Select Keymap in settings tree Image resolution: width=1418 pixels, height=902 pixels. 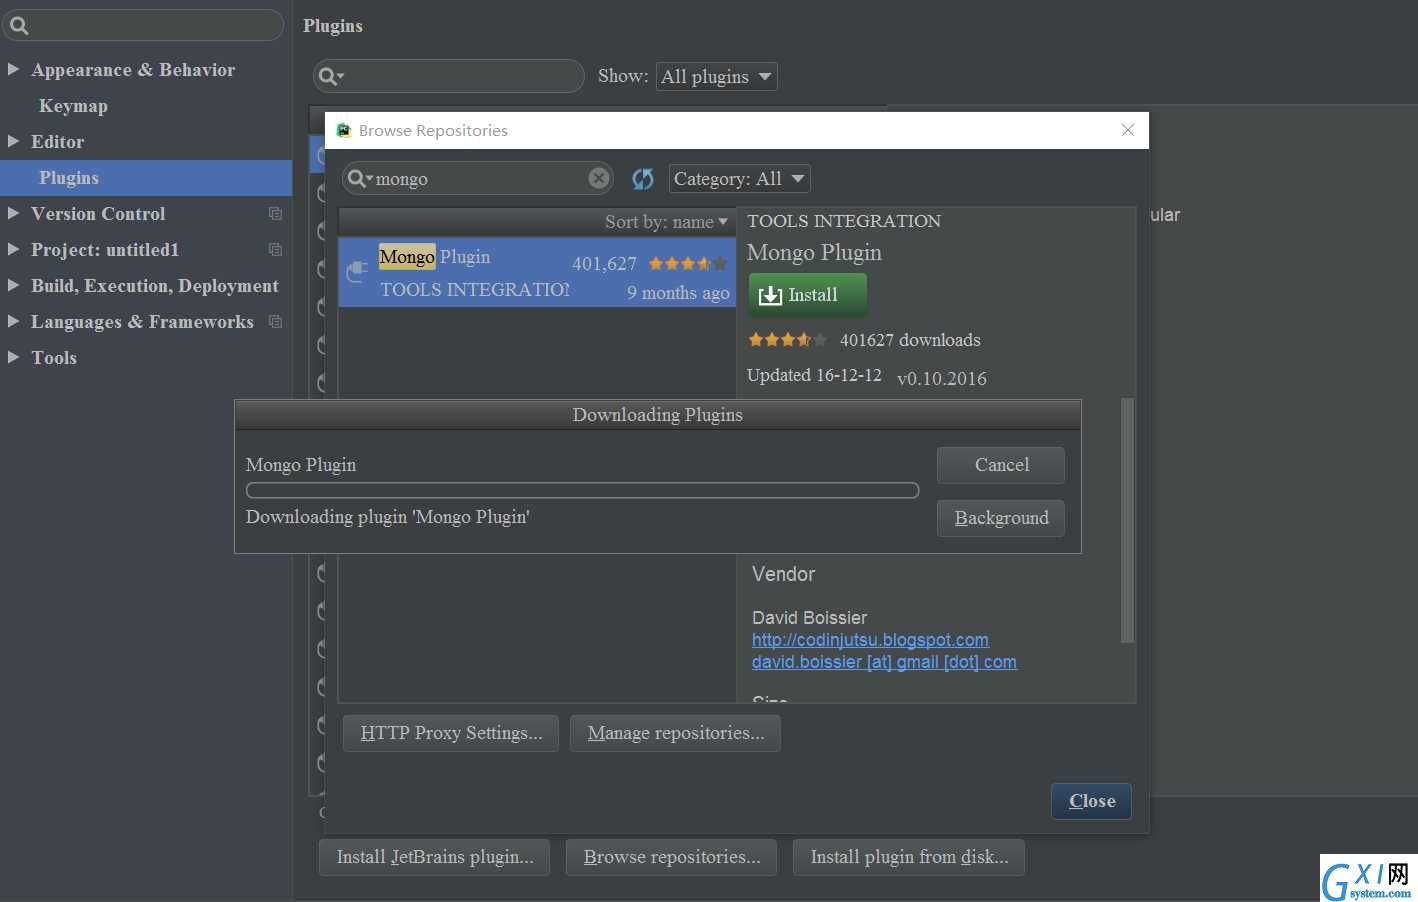pyautogui.click(x=73, y=106)
